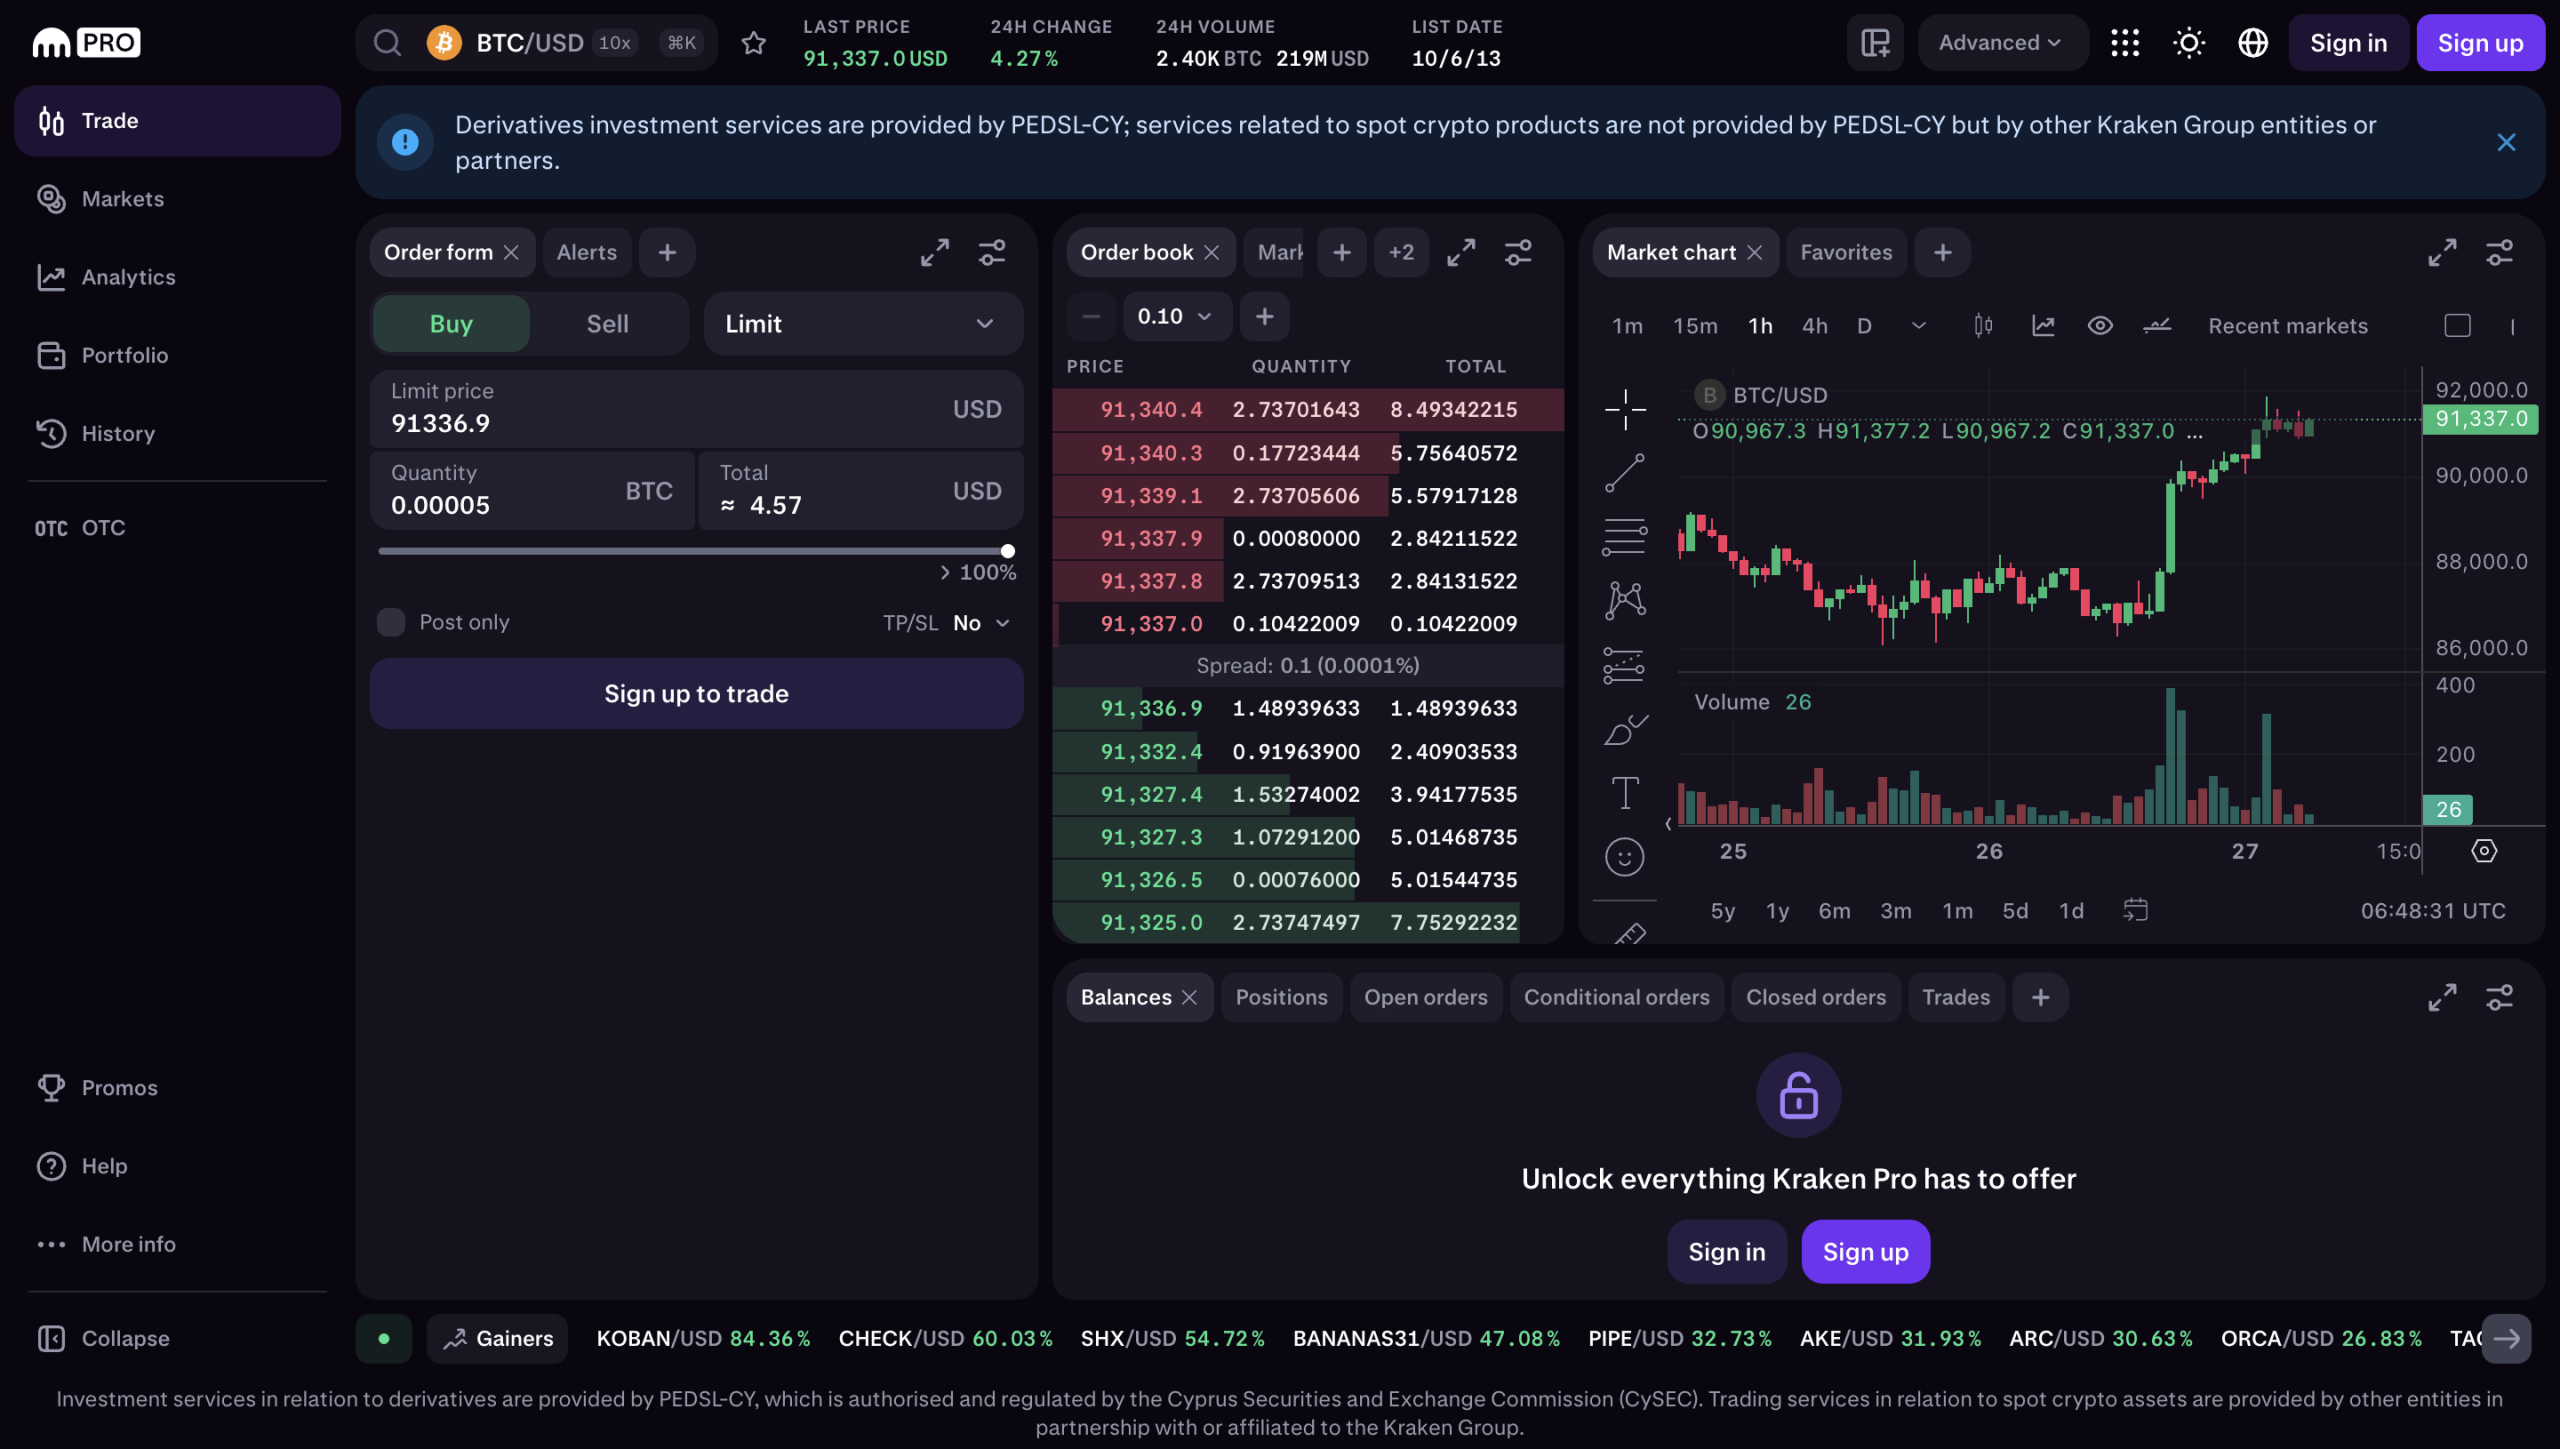The height and width of the screenshot is (1449, 2560).
Task: Open the chart indicators button
Action: coord(2043,325)
